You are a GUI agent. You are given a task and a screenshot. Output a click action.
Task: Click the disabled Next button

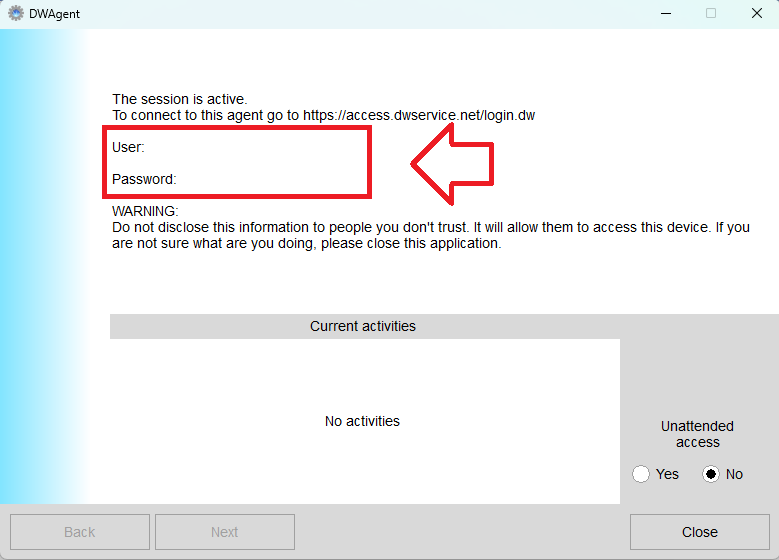225,532
